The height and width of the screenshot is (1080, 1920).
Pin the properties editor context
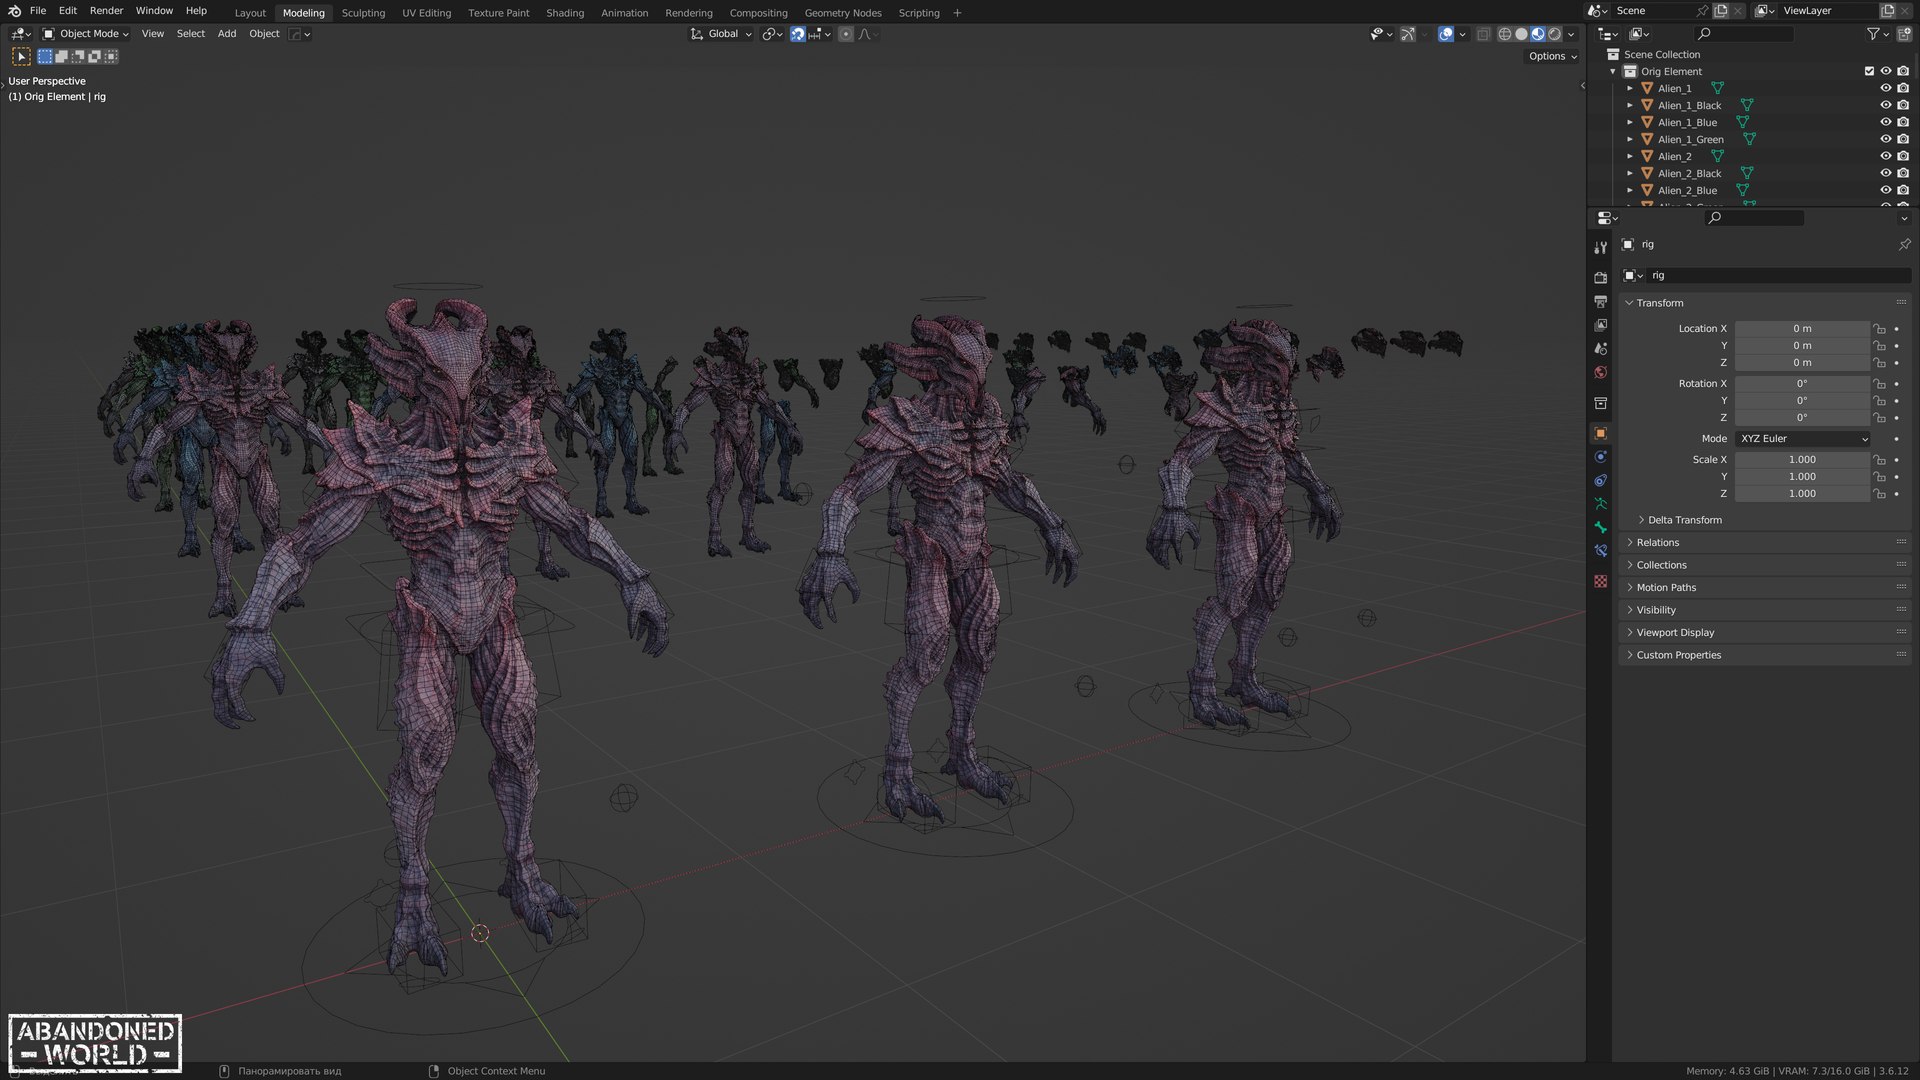(x=1904, y=244)
